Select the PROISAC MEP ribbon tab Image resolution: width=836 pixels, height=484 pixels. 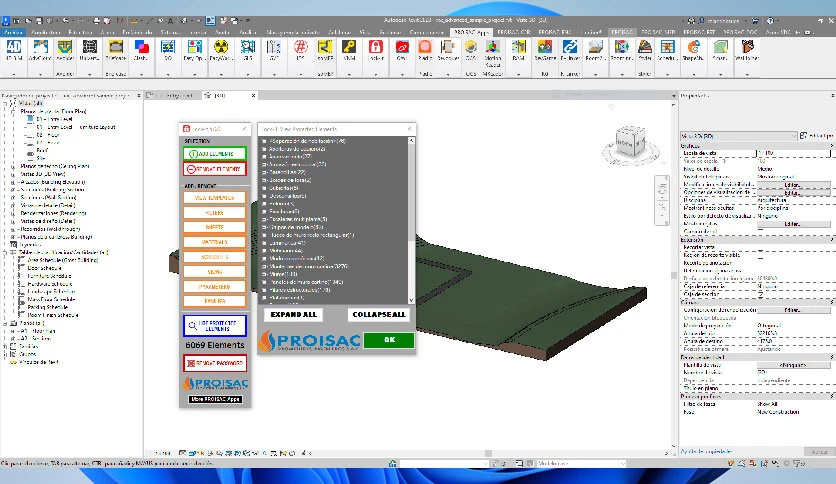coord(658,32)
